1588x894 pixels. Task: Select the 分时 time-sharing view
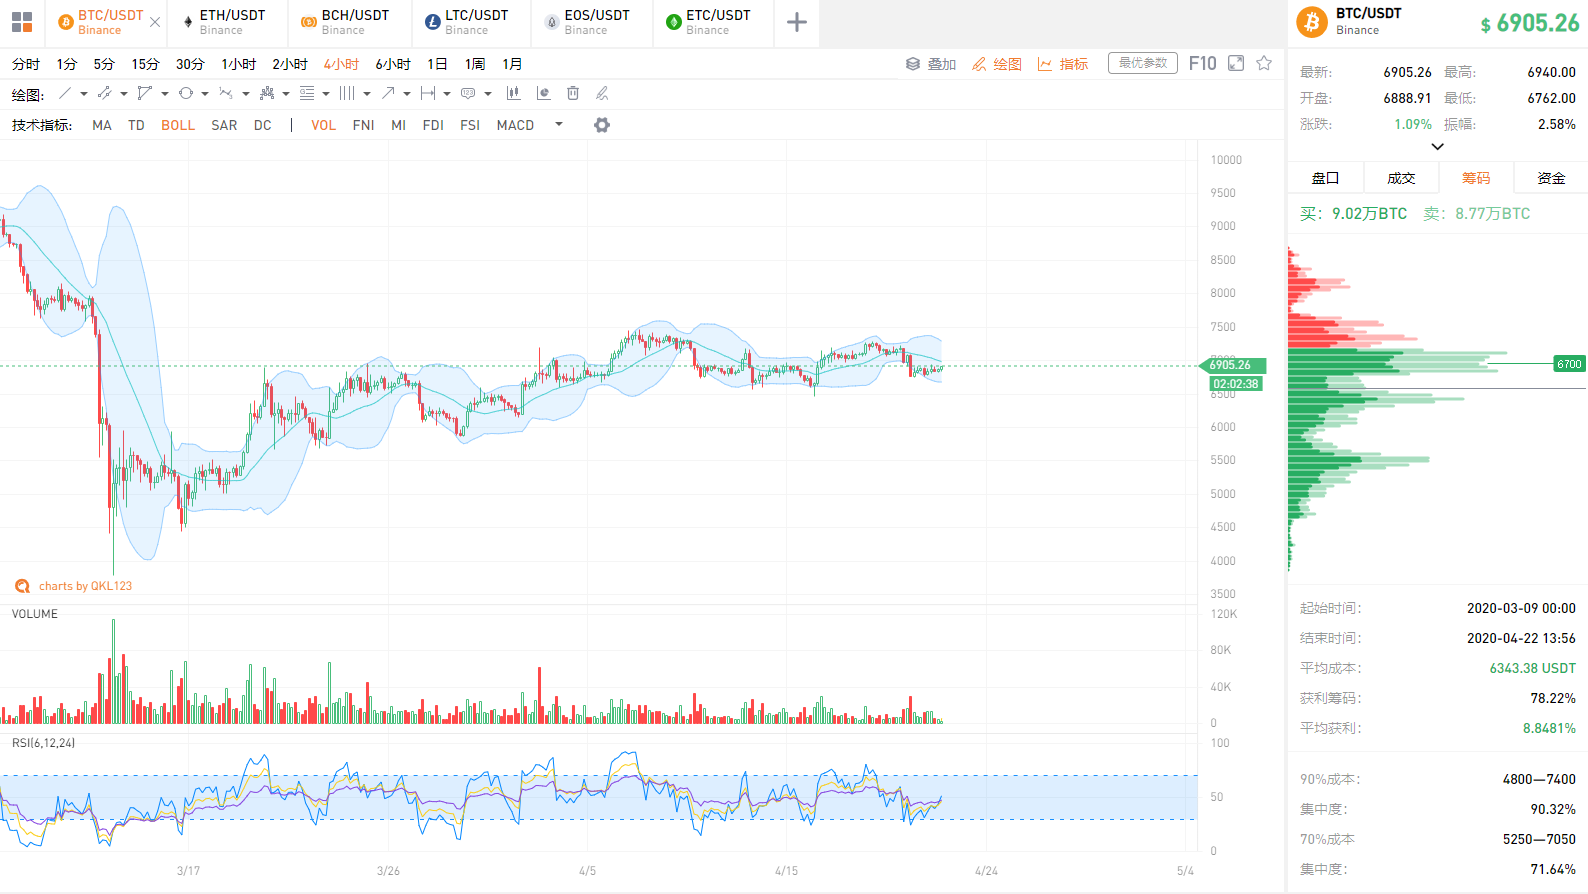pyautogui.click(x=26, y=64)
